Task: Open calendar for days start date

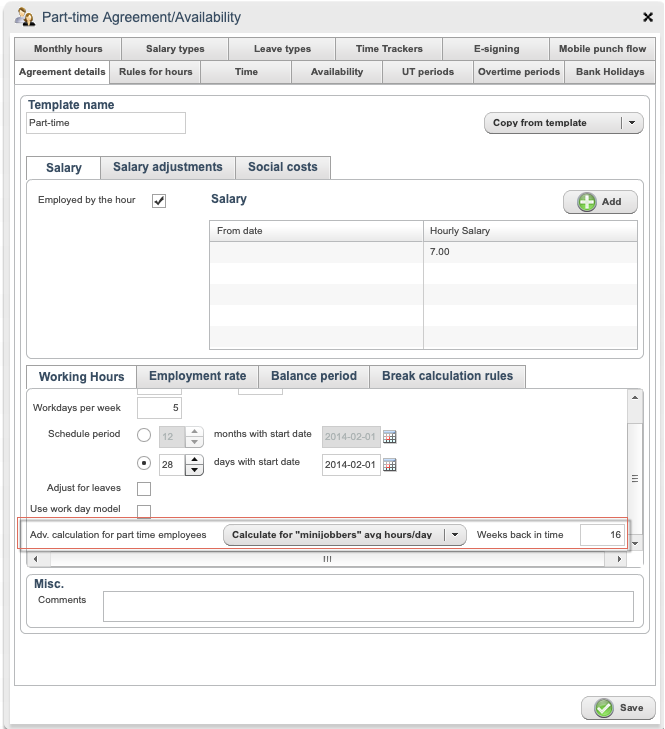Action: 390,464
